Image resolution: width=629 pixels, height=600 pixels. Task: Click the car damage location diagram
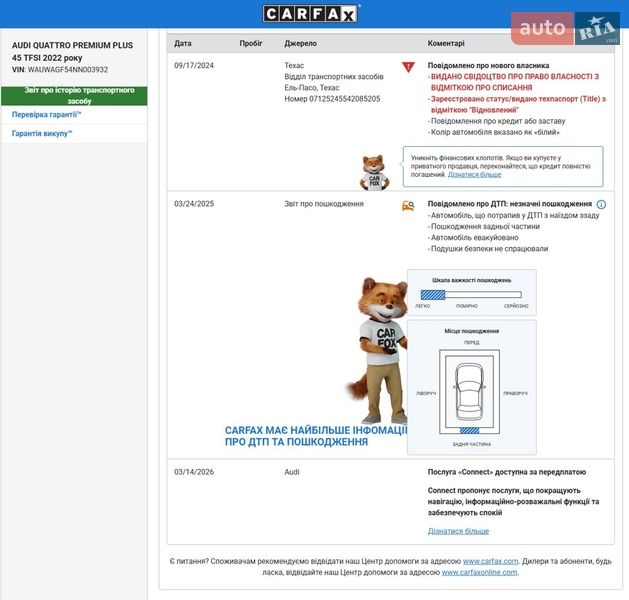click(x=469, y=391)
